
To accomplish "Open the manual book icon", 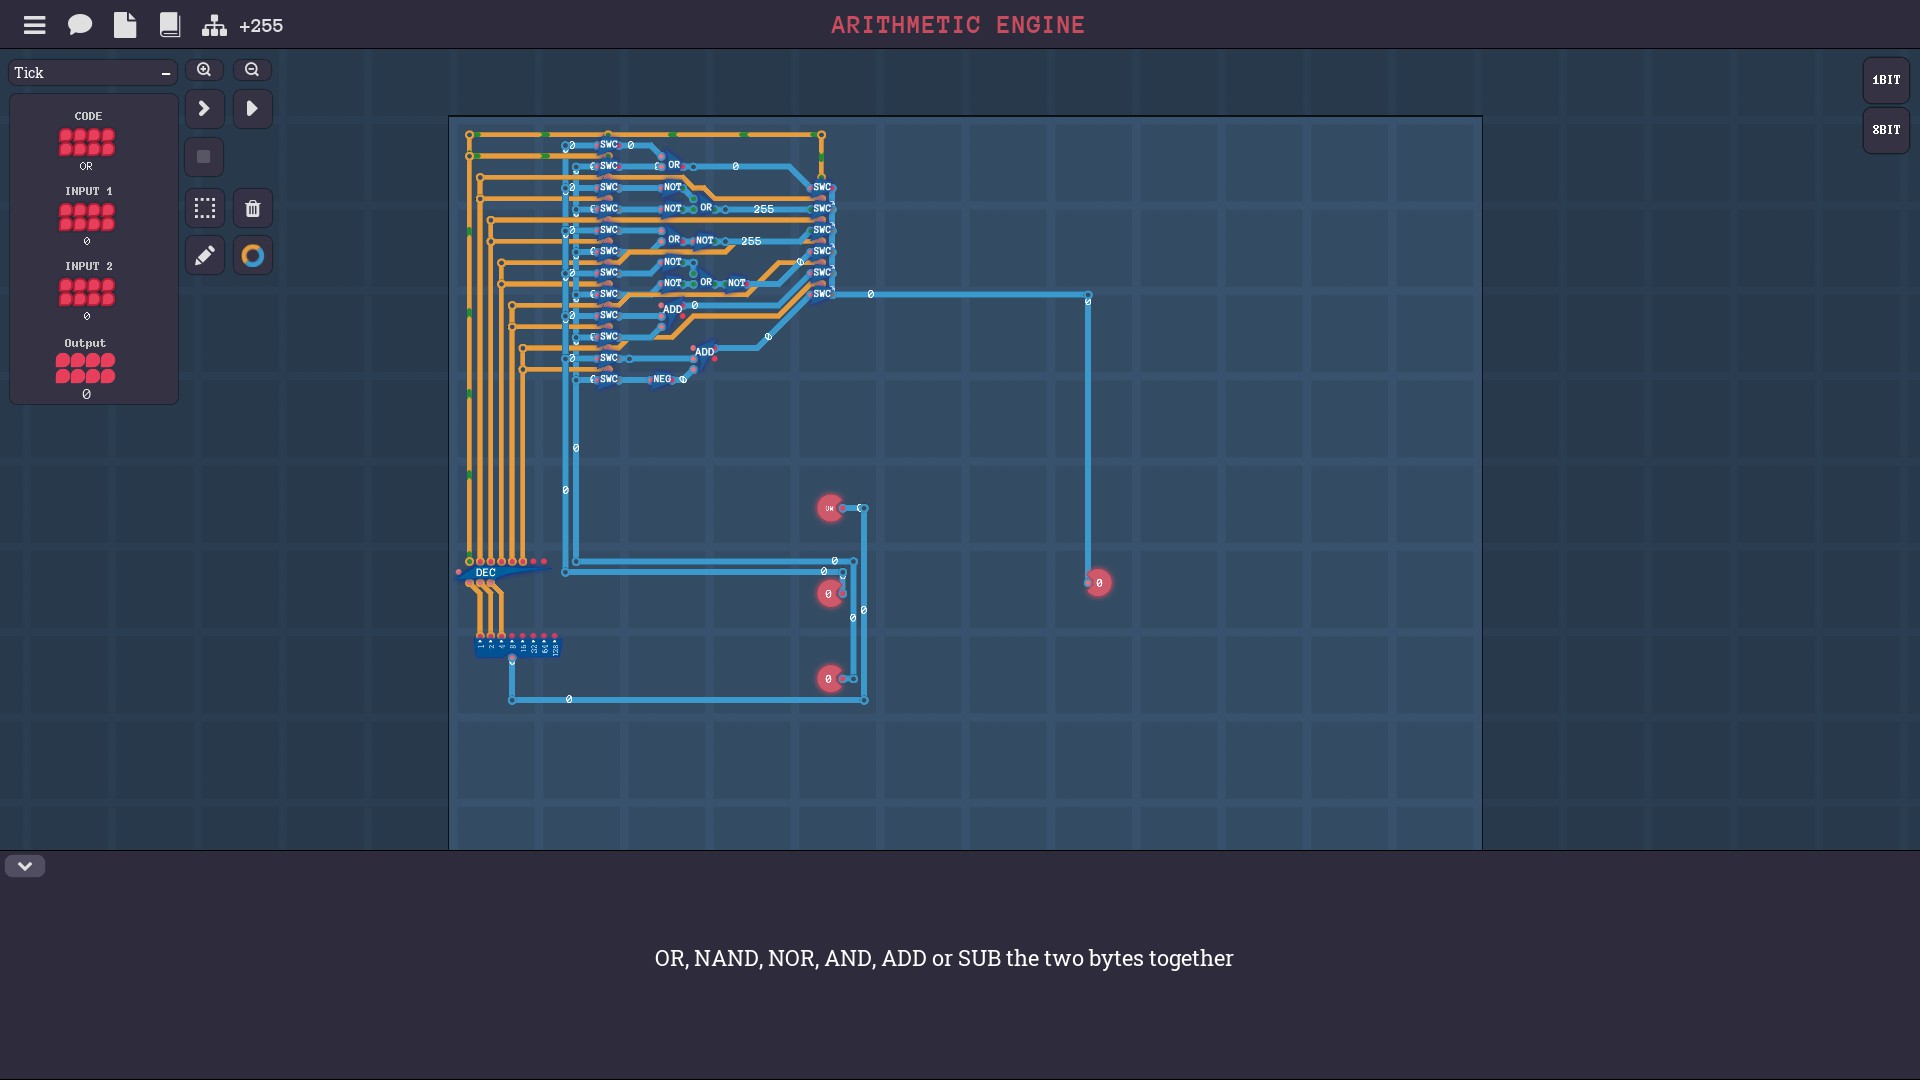I will pyautogui.click(x=170, y=25).
